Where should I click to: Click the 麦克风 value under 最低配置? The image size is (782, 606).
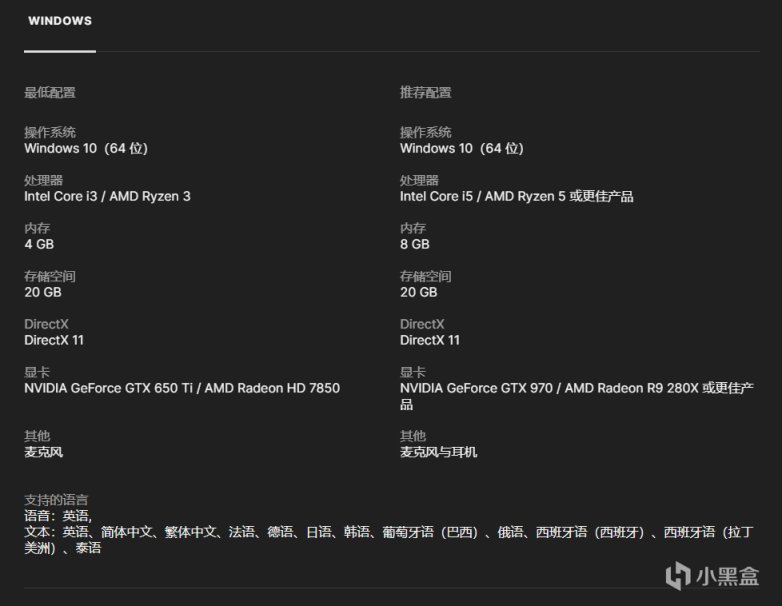pos(44,452)
